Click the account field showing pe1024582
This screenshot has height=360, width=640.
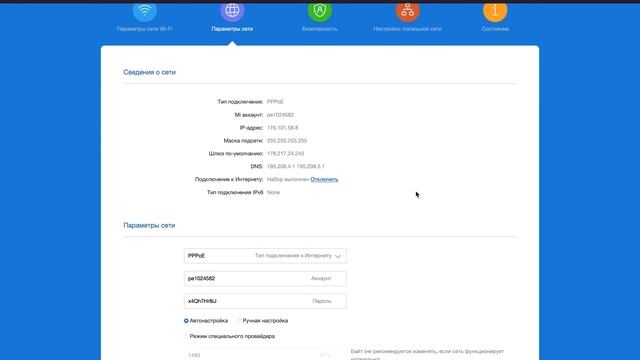pos(265,278)
